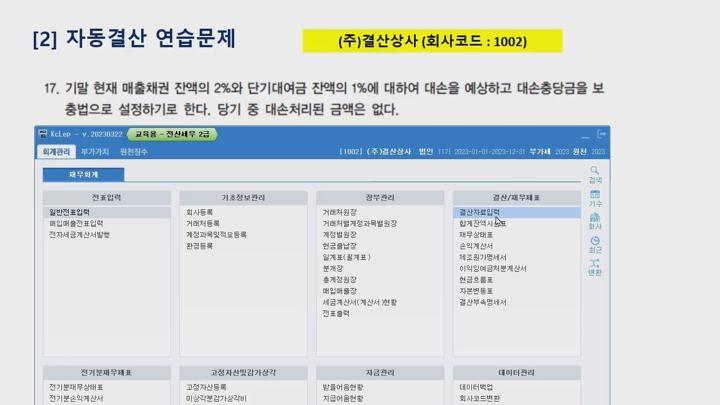The image size is (720, 405).
Task: Click the 장부관리 section header
Action: (x=380, y=197)
